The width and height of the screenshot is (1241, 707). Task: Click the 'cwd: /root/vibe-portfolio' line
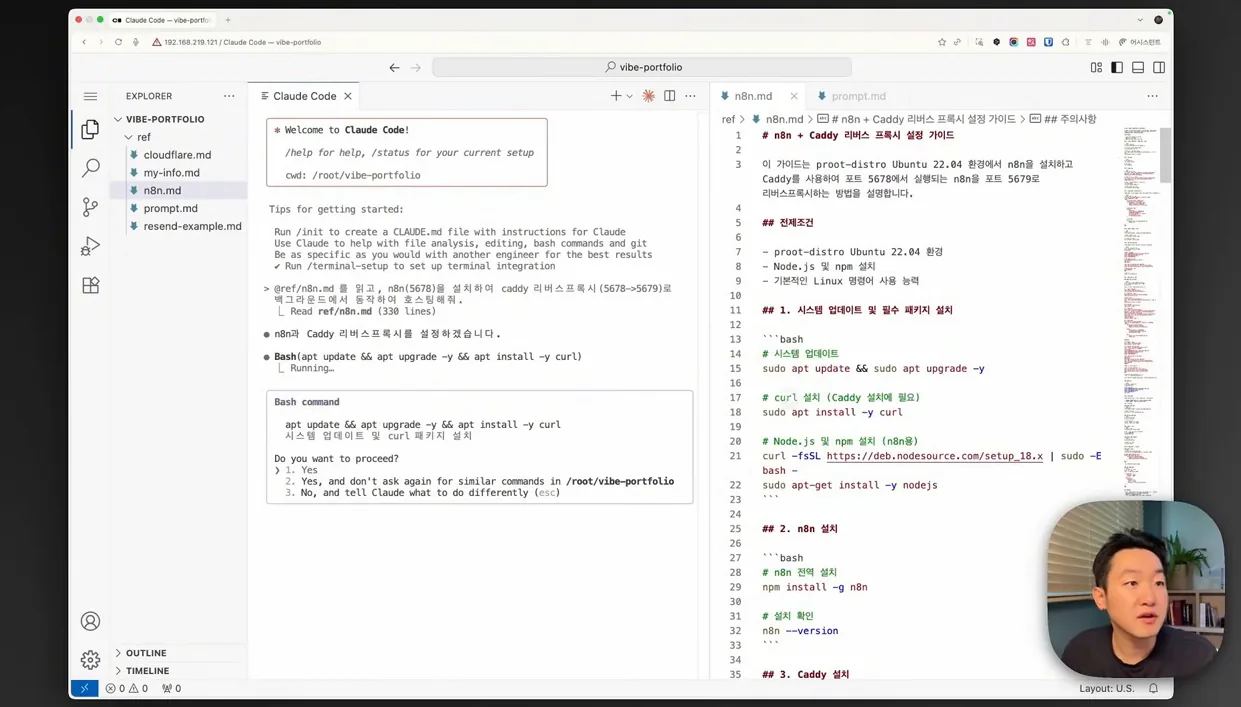(352, 175)
